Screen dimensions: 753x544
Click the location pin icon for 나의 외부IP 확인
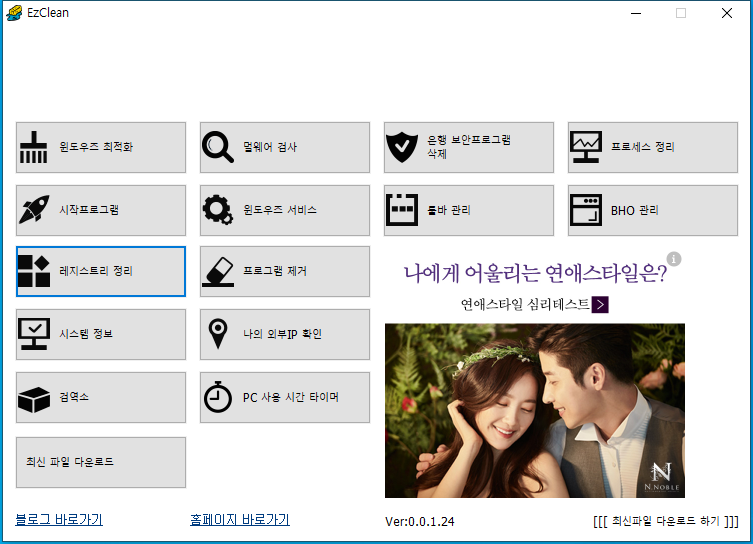[218, 334]
